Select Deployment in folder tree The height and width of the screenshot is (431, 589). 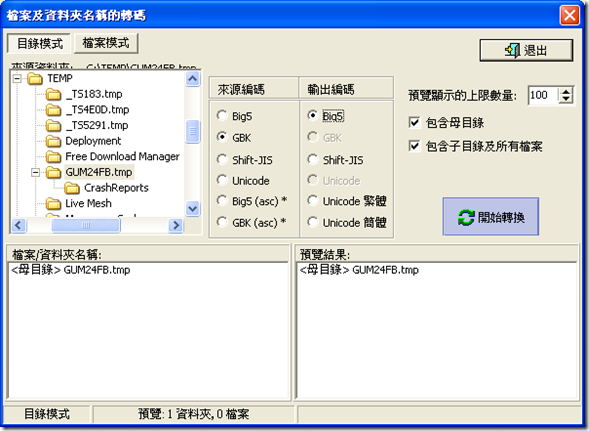point(93,141)
